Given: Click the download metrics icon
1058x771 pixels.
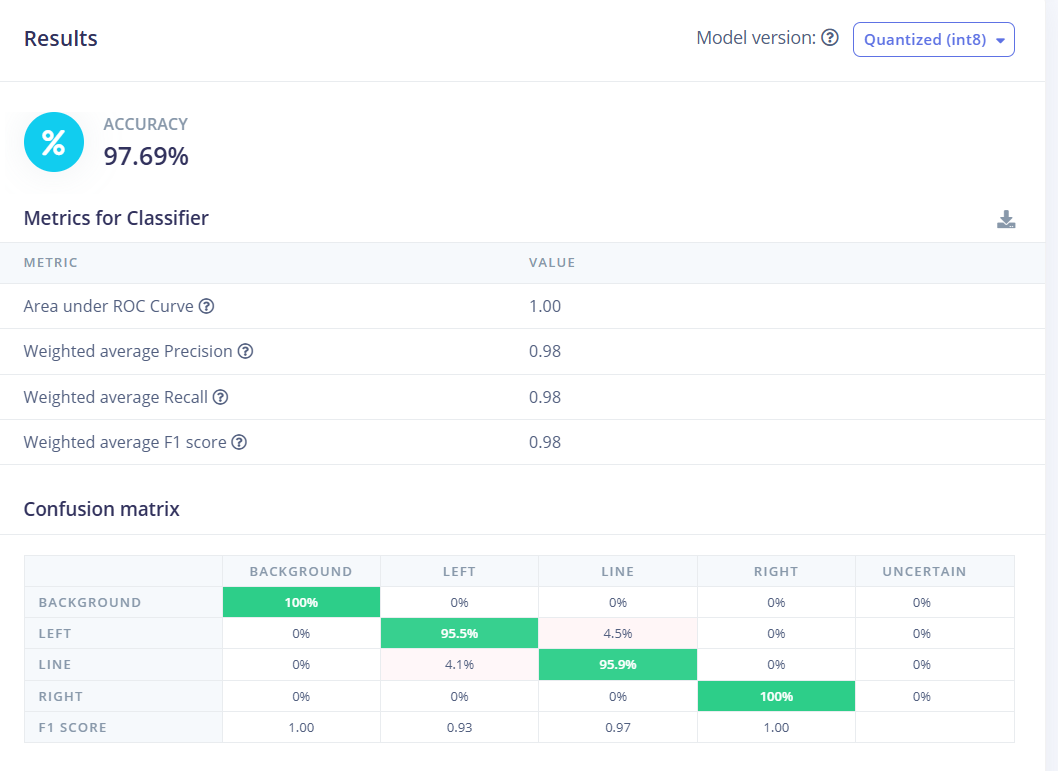Looking at the screenshot, I should (x=1006, y=220).
